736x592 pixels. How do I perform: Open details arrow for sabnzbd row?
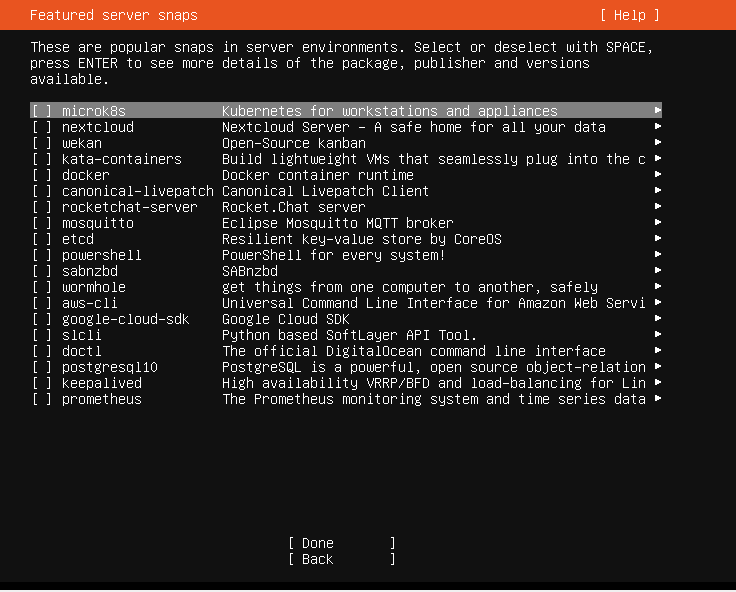tap(658, 269)
